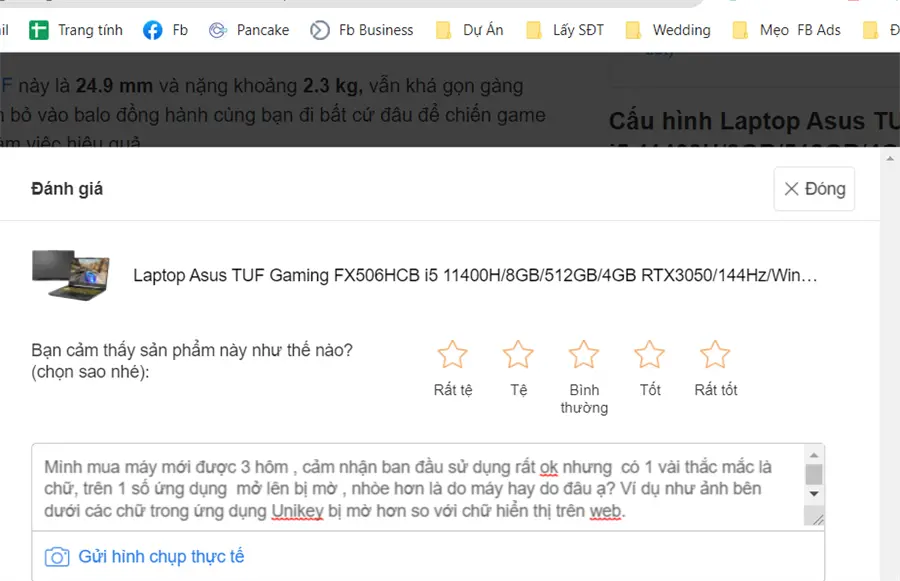The image size is (900, 581).
Task: Open the Fb Business bookmark
Action: click(x=361, y=30)
